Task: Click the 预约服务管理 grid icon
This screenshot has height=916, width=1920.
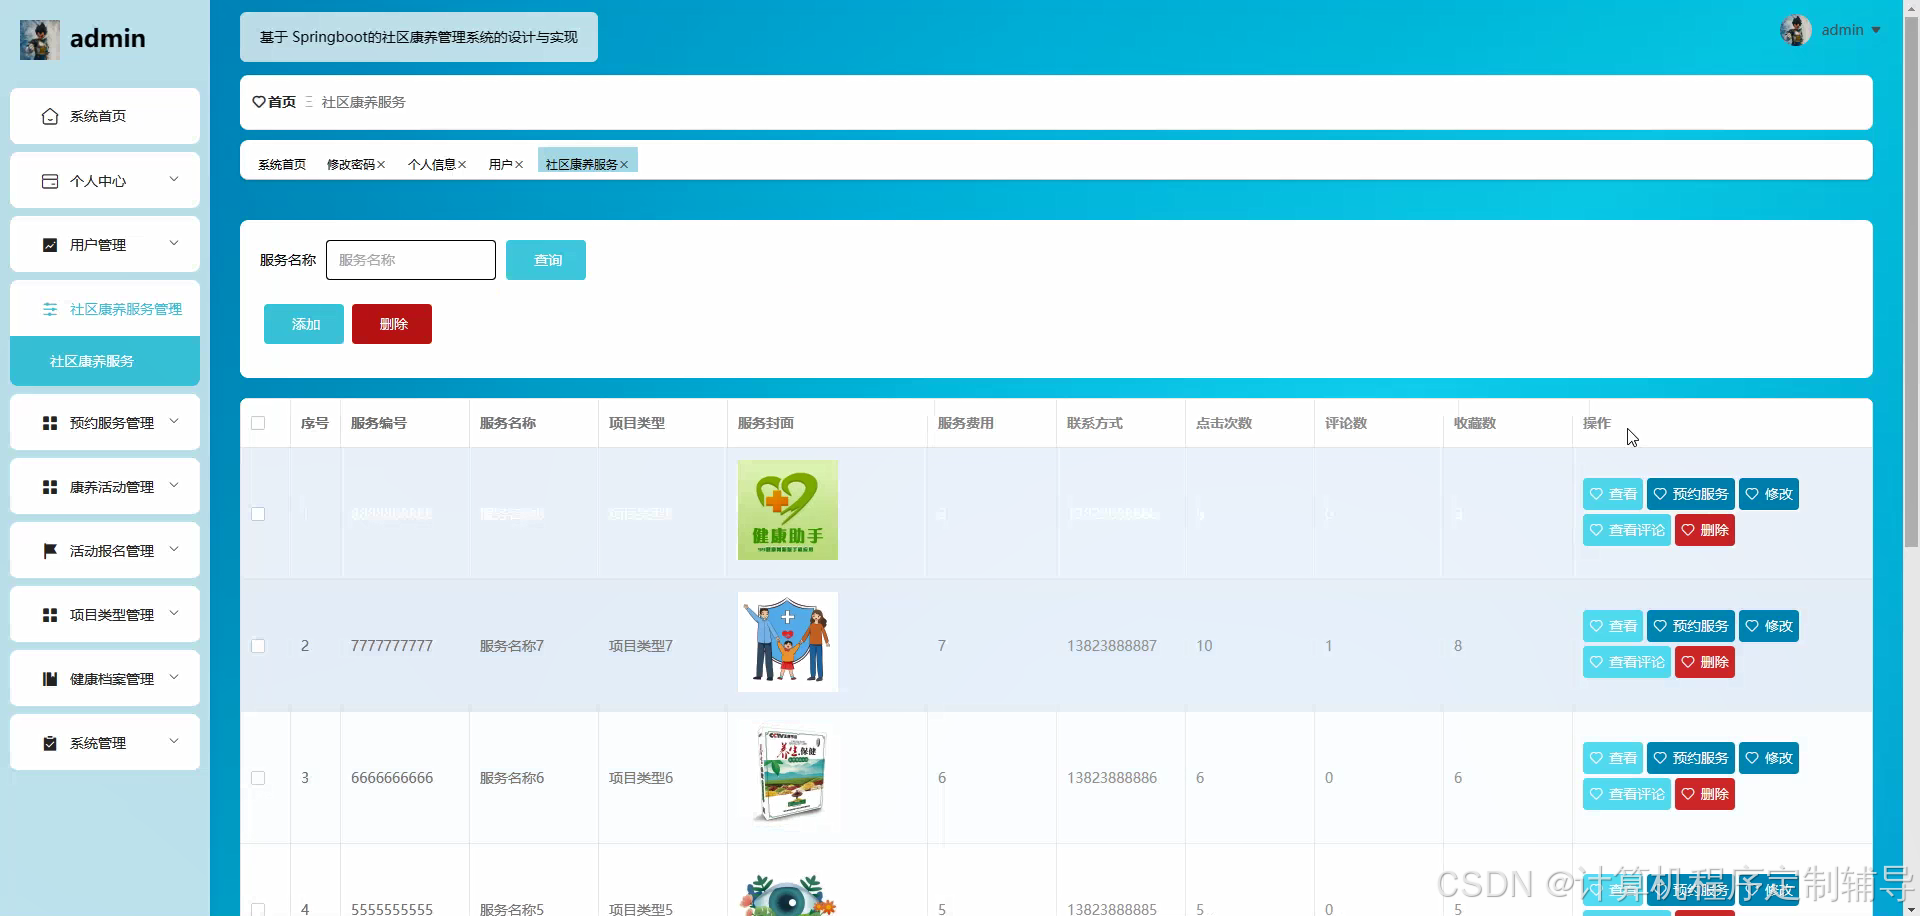Action: 50,423
